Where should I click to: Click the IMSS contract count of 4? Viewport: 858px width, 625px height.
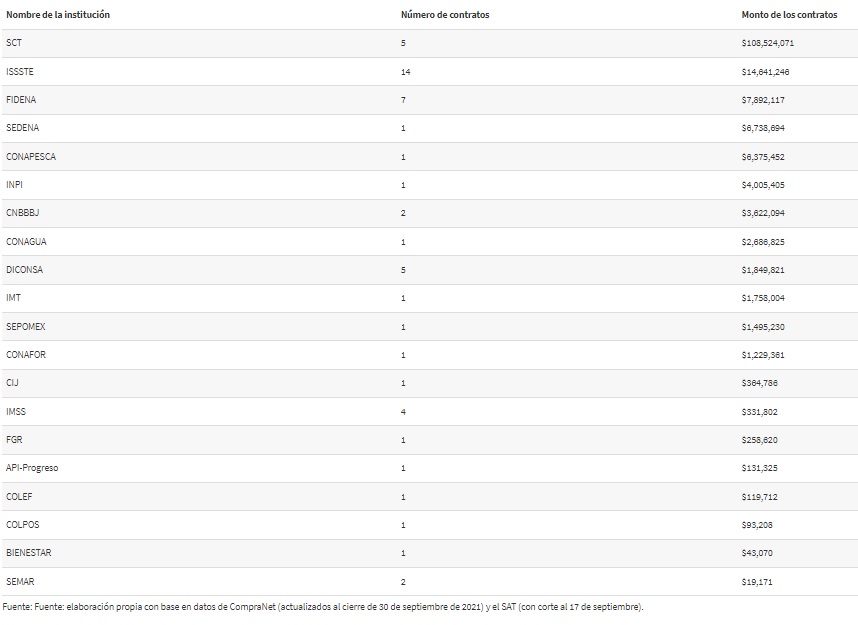click(x=403, y=412)
